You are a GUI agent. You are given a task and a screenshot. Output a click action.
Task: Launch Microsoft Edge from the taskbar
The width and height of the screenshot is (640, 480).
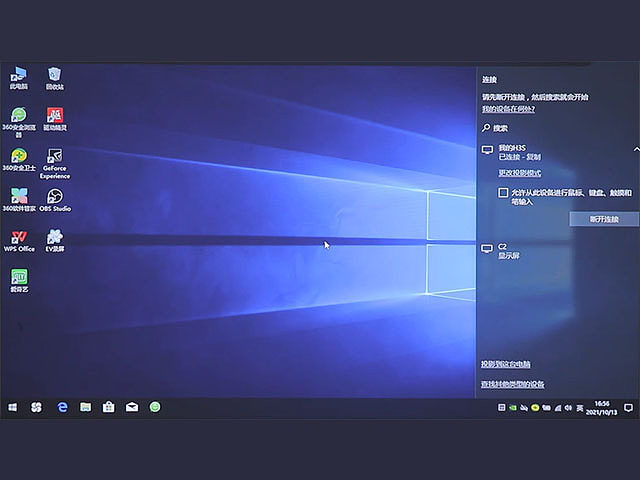click(62, 407)
